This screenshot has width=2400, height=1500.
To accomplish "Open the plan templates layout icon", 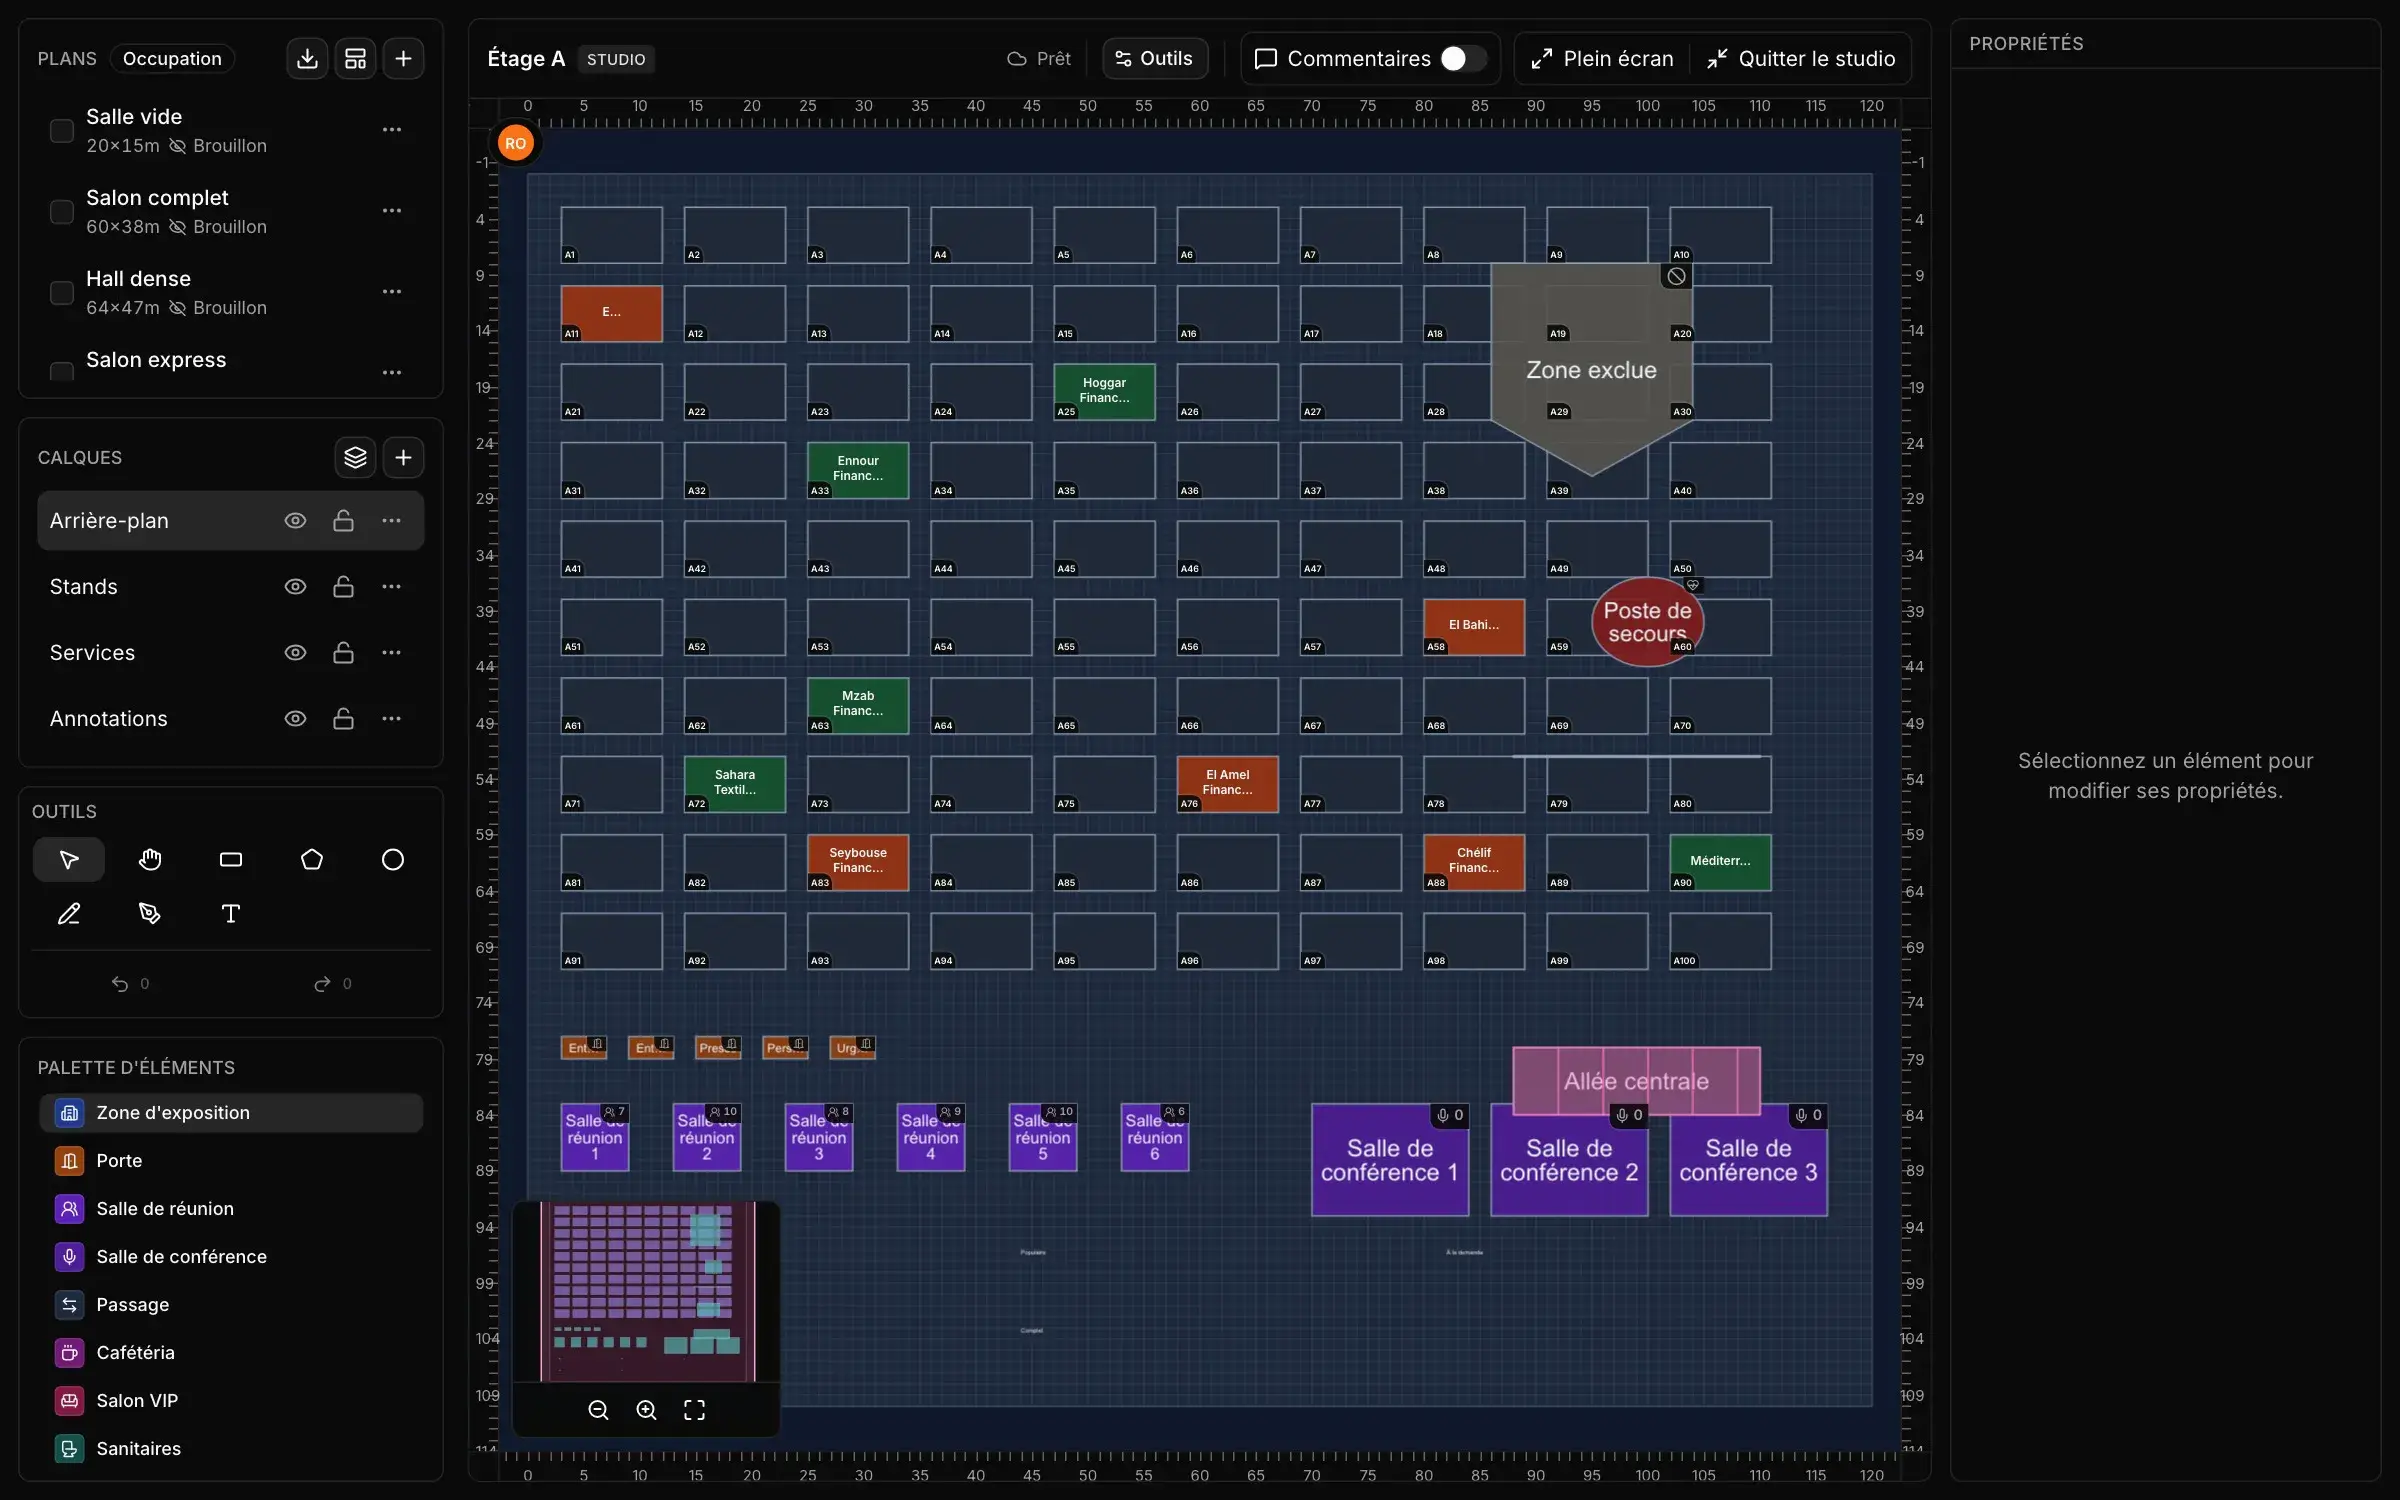I will (x=355, y=59).
